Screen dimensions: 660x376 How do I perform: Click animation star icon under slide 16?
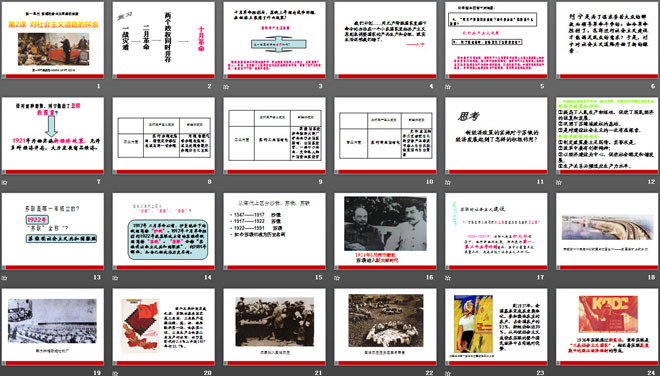337,278
